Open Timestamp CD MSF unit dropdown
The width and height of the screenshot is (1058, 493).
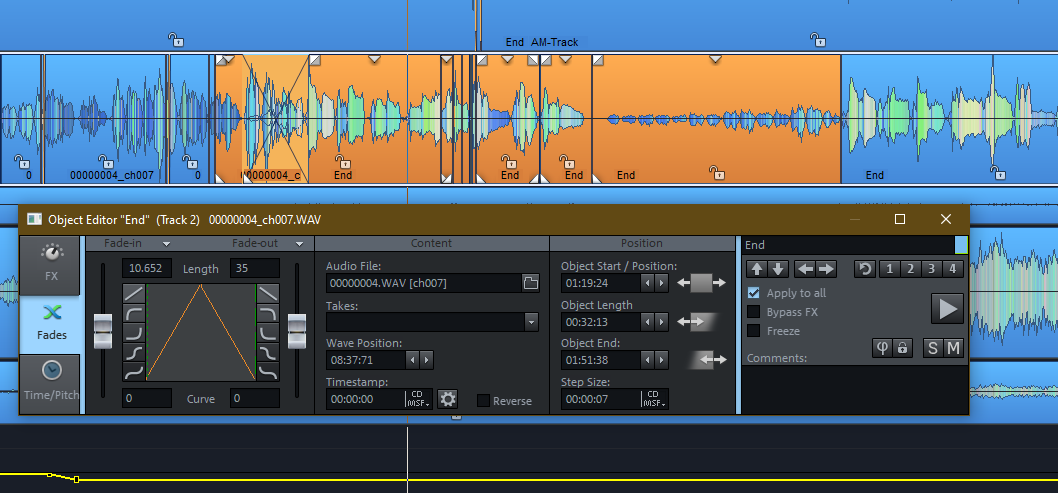click(418, 399)
